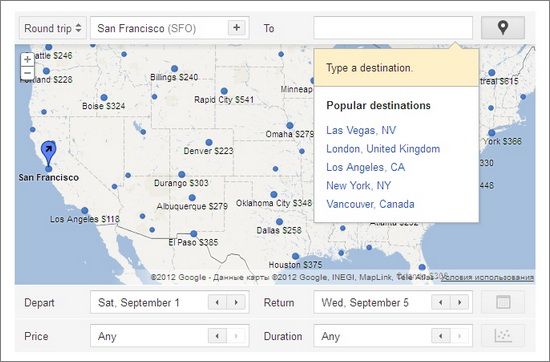This screenshot has height=362, width=550.
Task: Decrease the Price limit with left arrow
Action: (x=217, y=336)
